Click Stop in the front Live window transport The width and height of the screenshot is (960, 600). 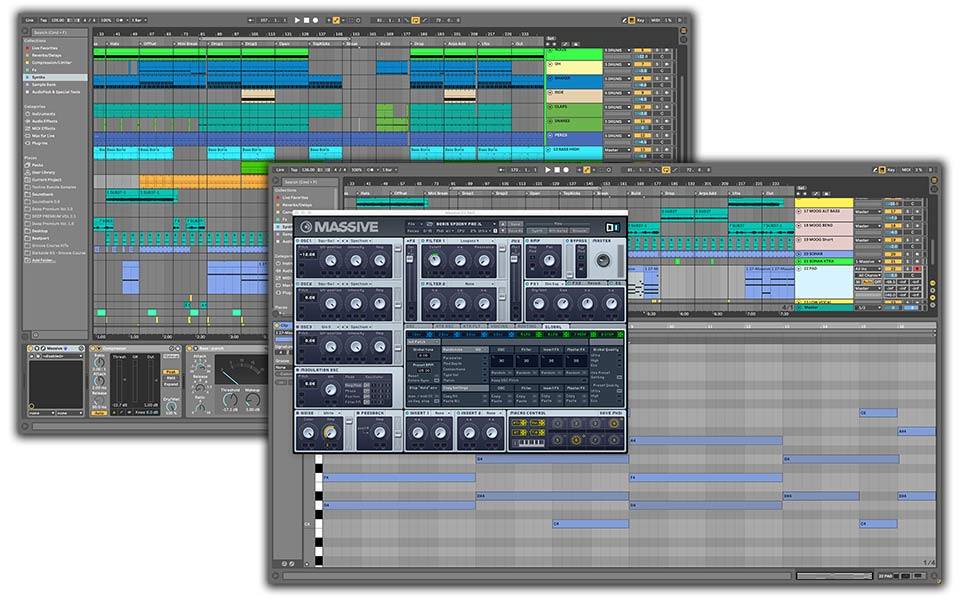click(x=557, y=170)
